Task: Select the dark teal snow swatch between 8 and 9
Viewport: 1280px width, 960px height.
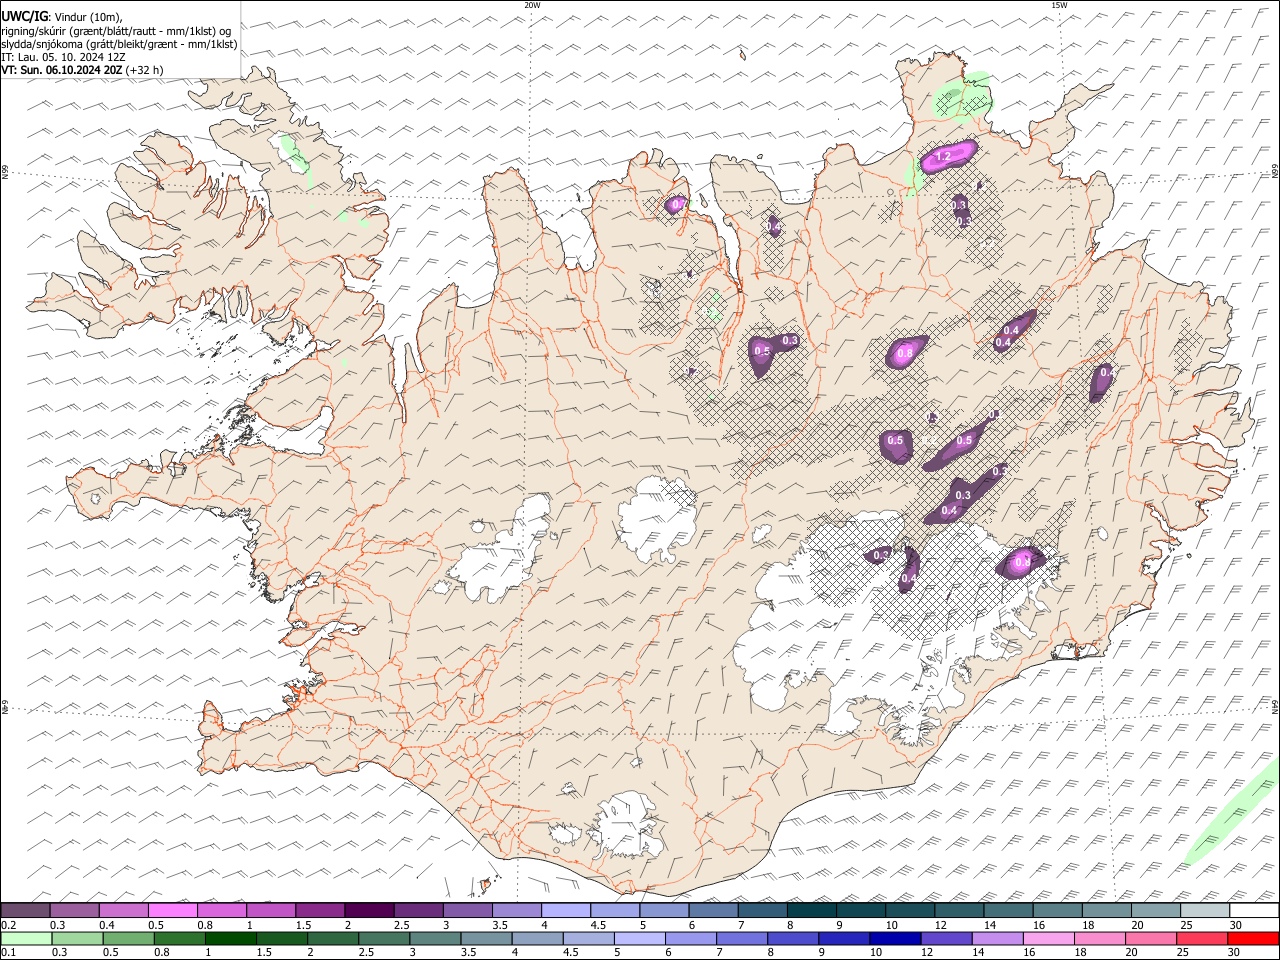Action: pos(812,910)
